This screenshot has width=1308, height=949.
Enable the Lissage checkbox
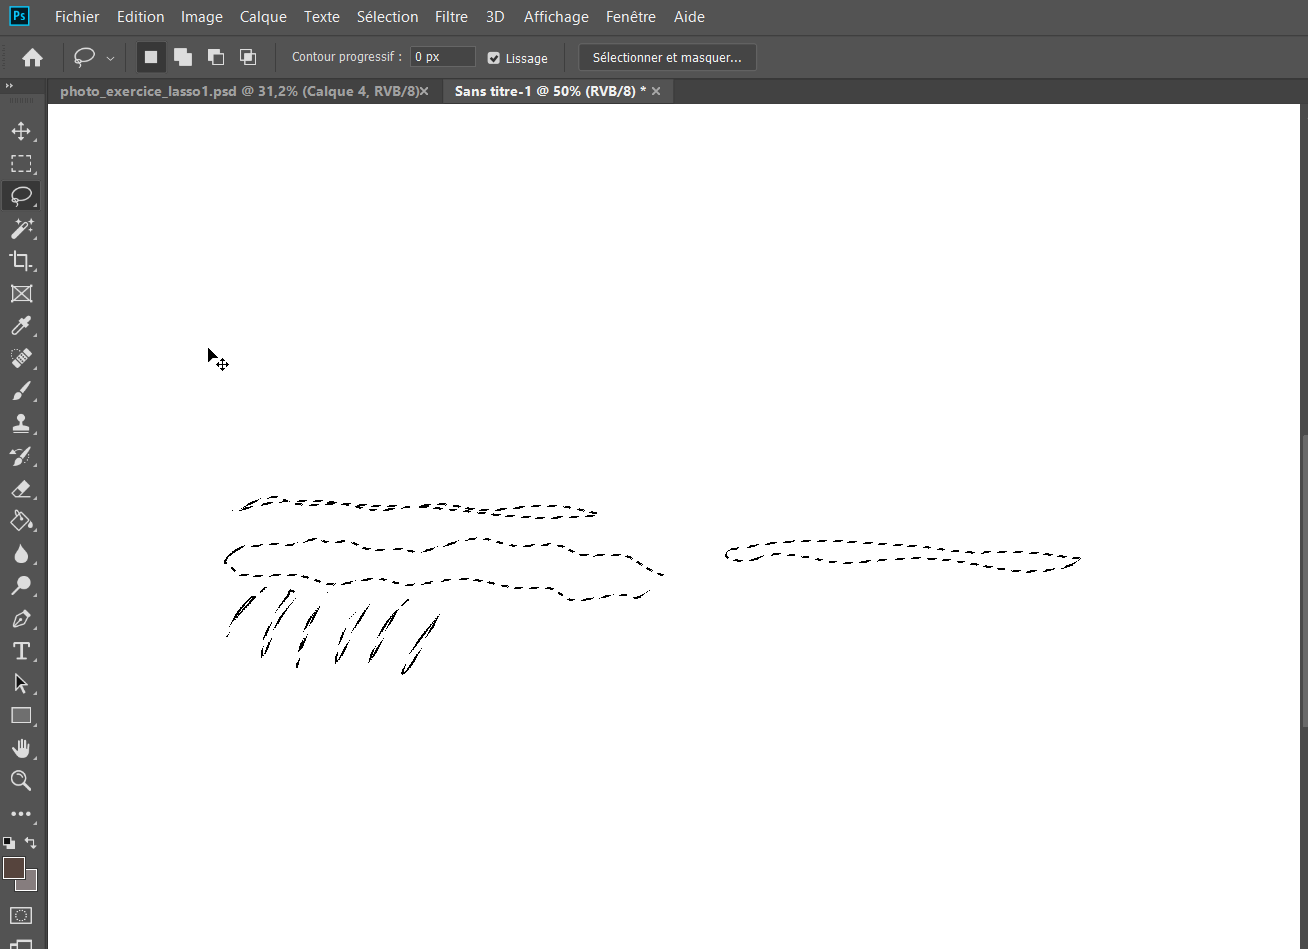tap(495, 57)
